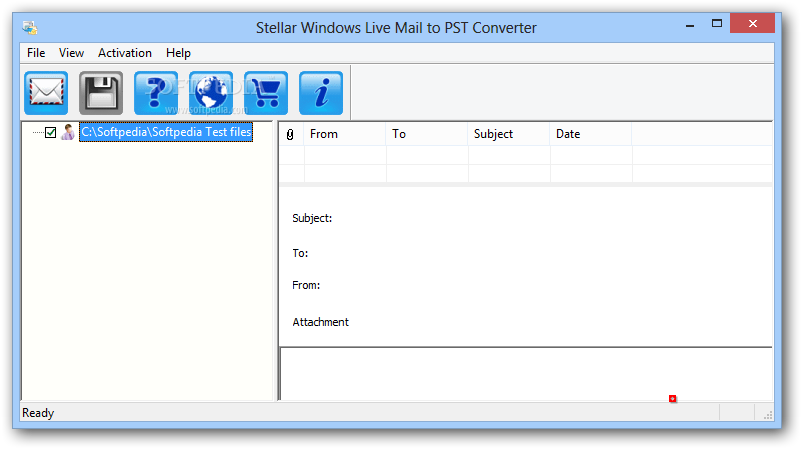Open the View menu
The image size is (802, 449).
[71, 53]
